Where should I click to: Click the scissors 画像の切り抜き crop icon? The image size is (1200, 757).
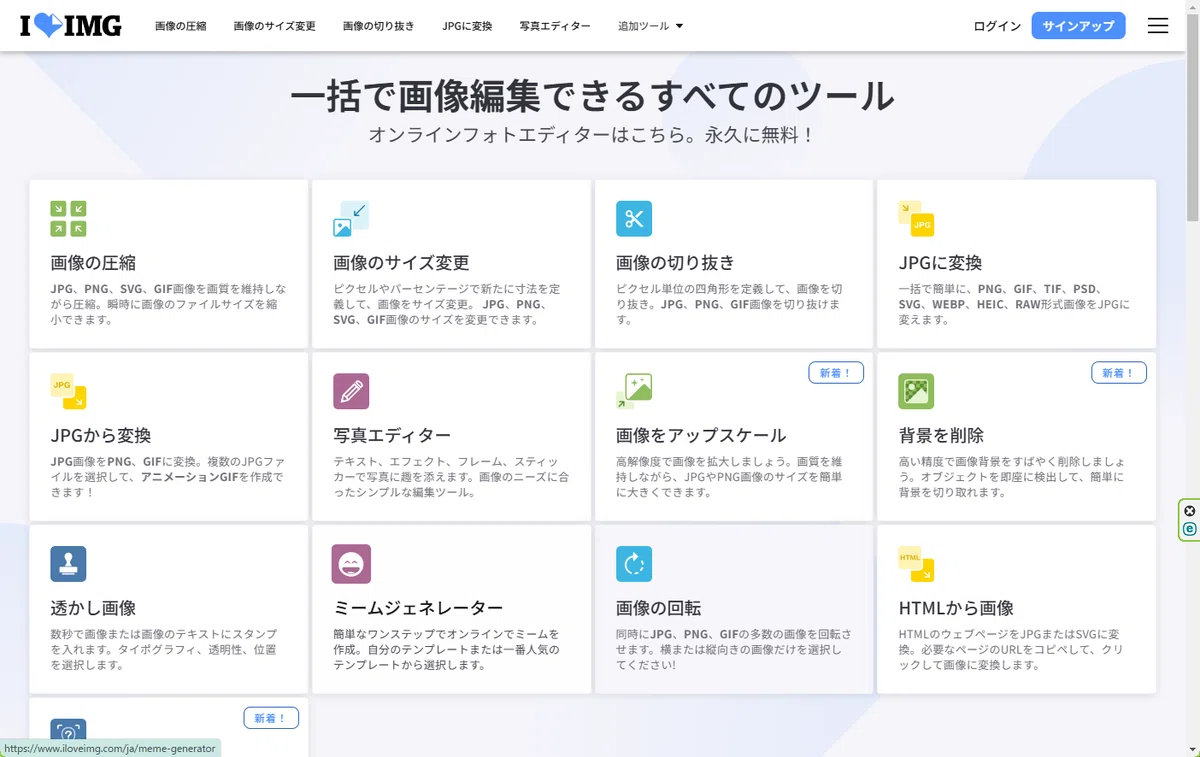tap(634, 219)
